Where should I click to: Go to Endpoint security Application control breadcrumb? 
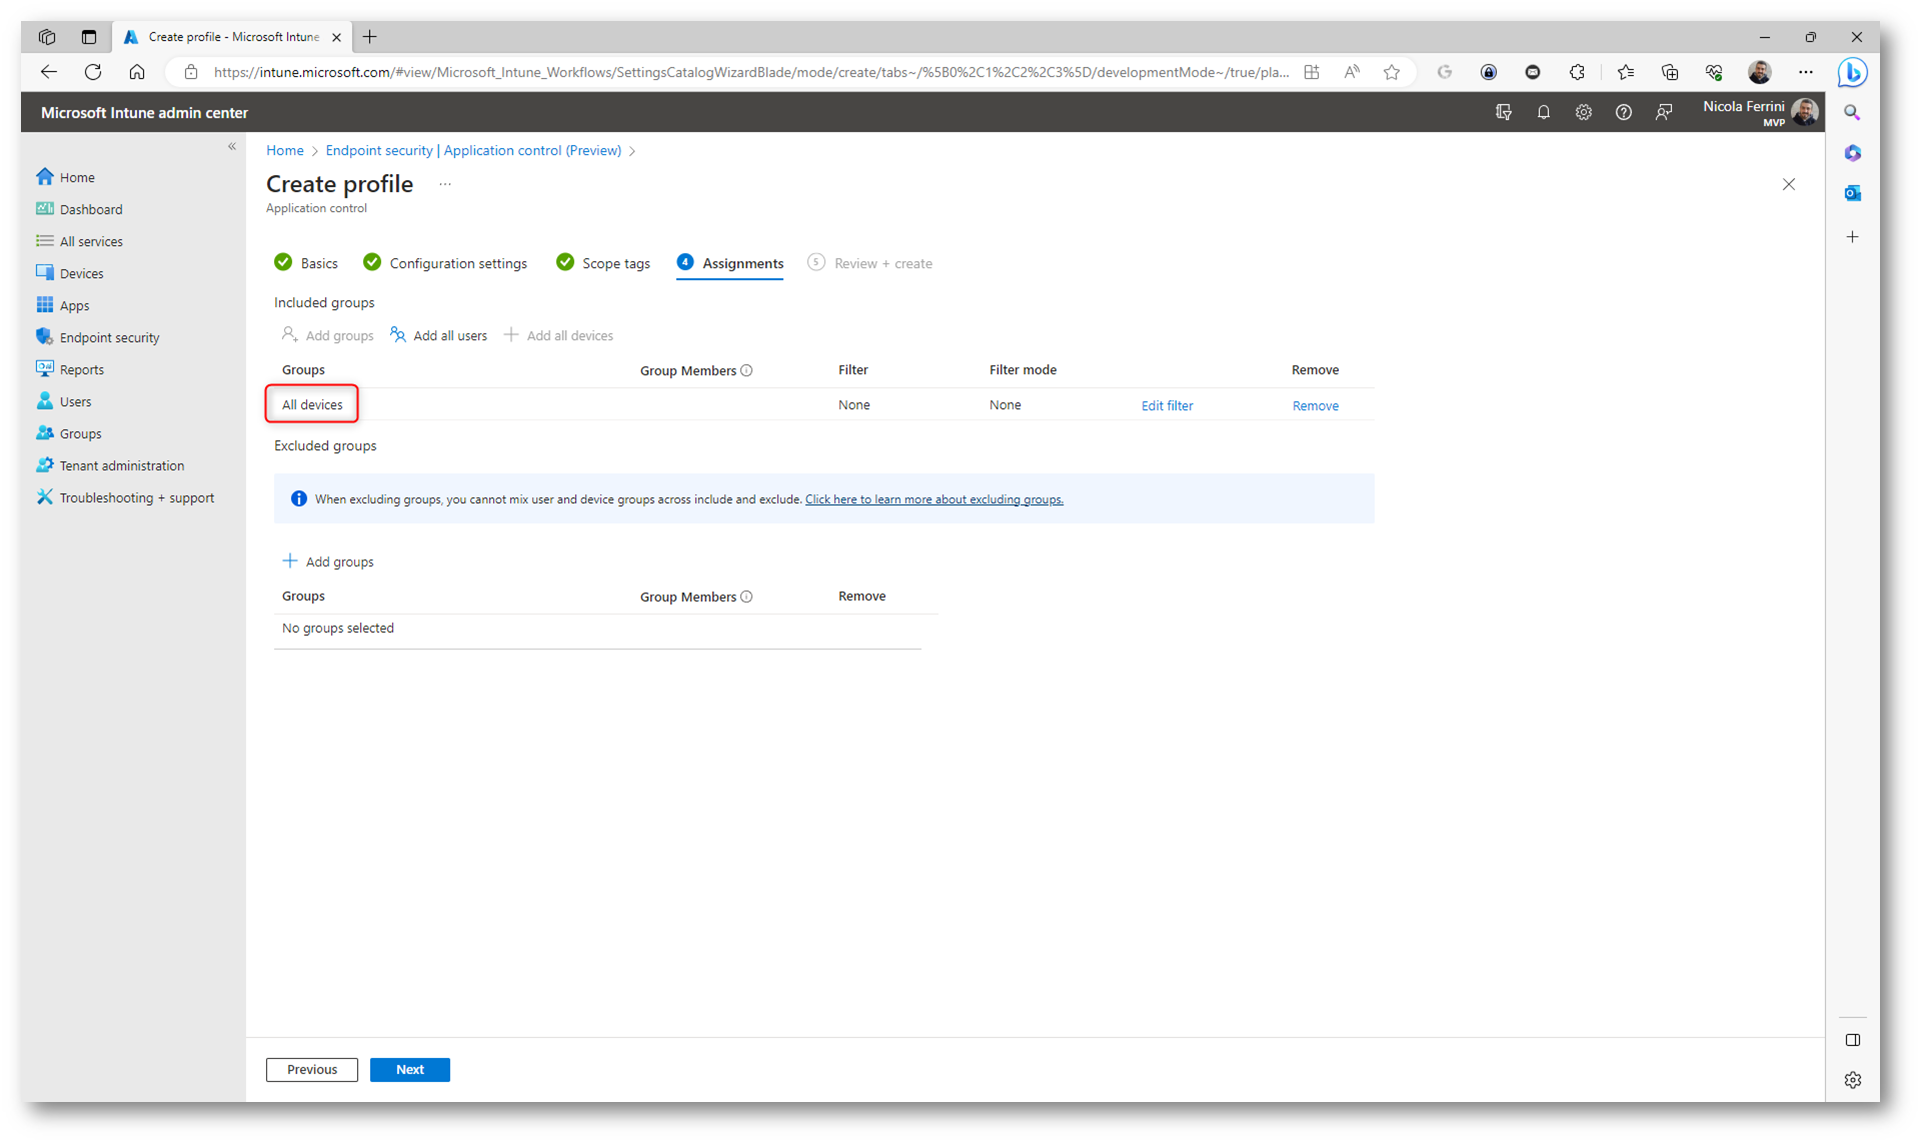[x=473, y=150]
